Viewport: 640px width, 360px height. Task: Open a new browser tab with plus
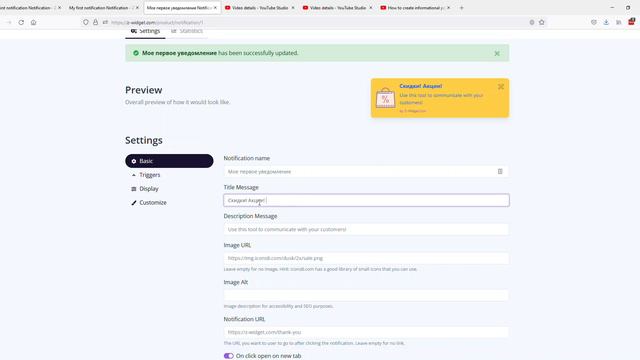point(462,8)
